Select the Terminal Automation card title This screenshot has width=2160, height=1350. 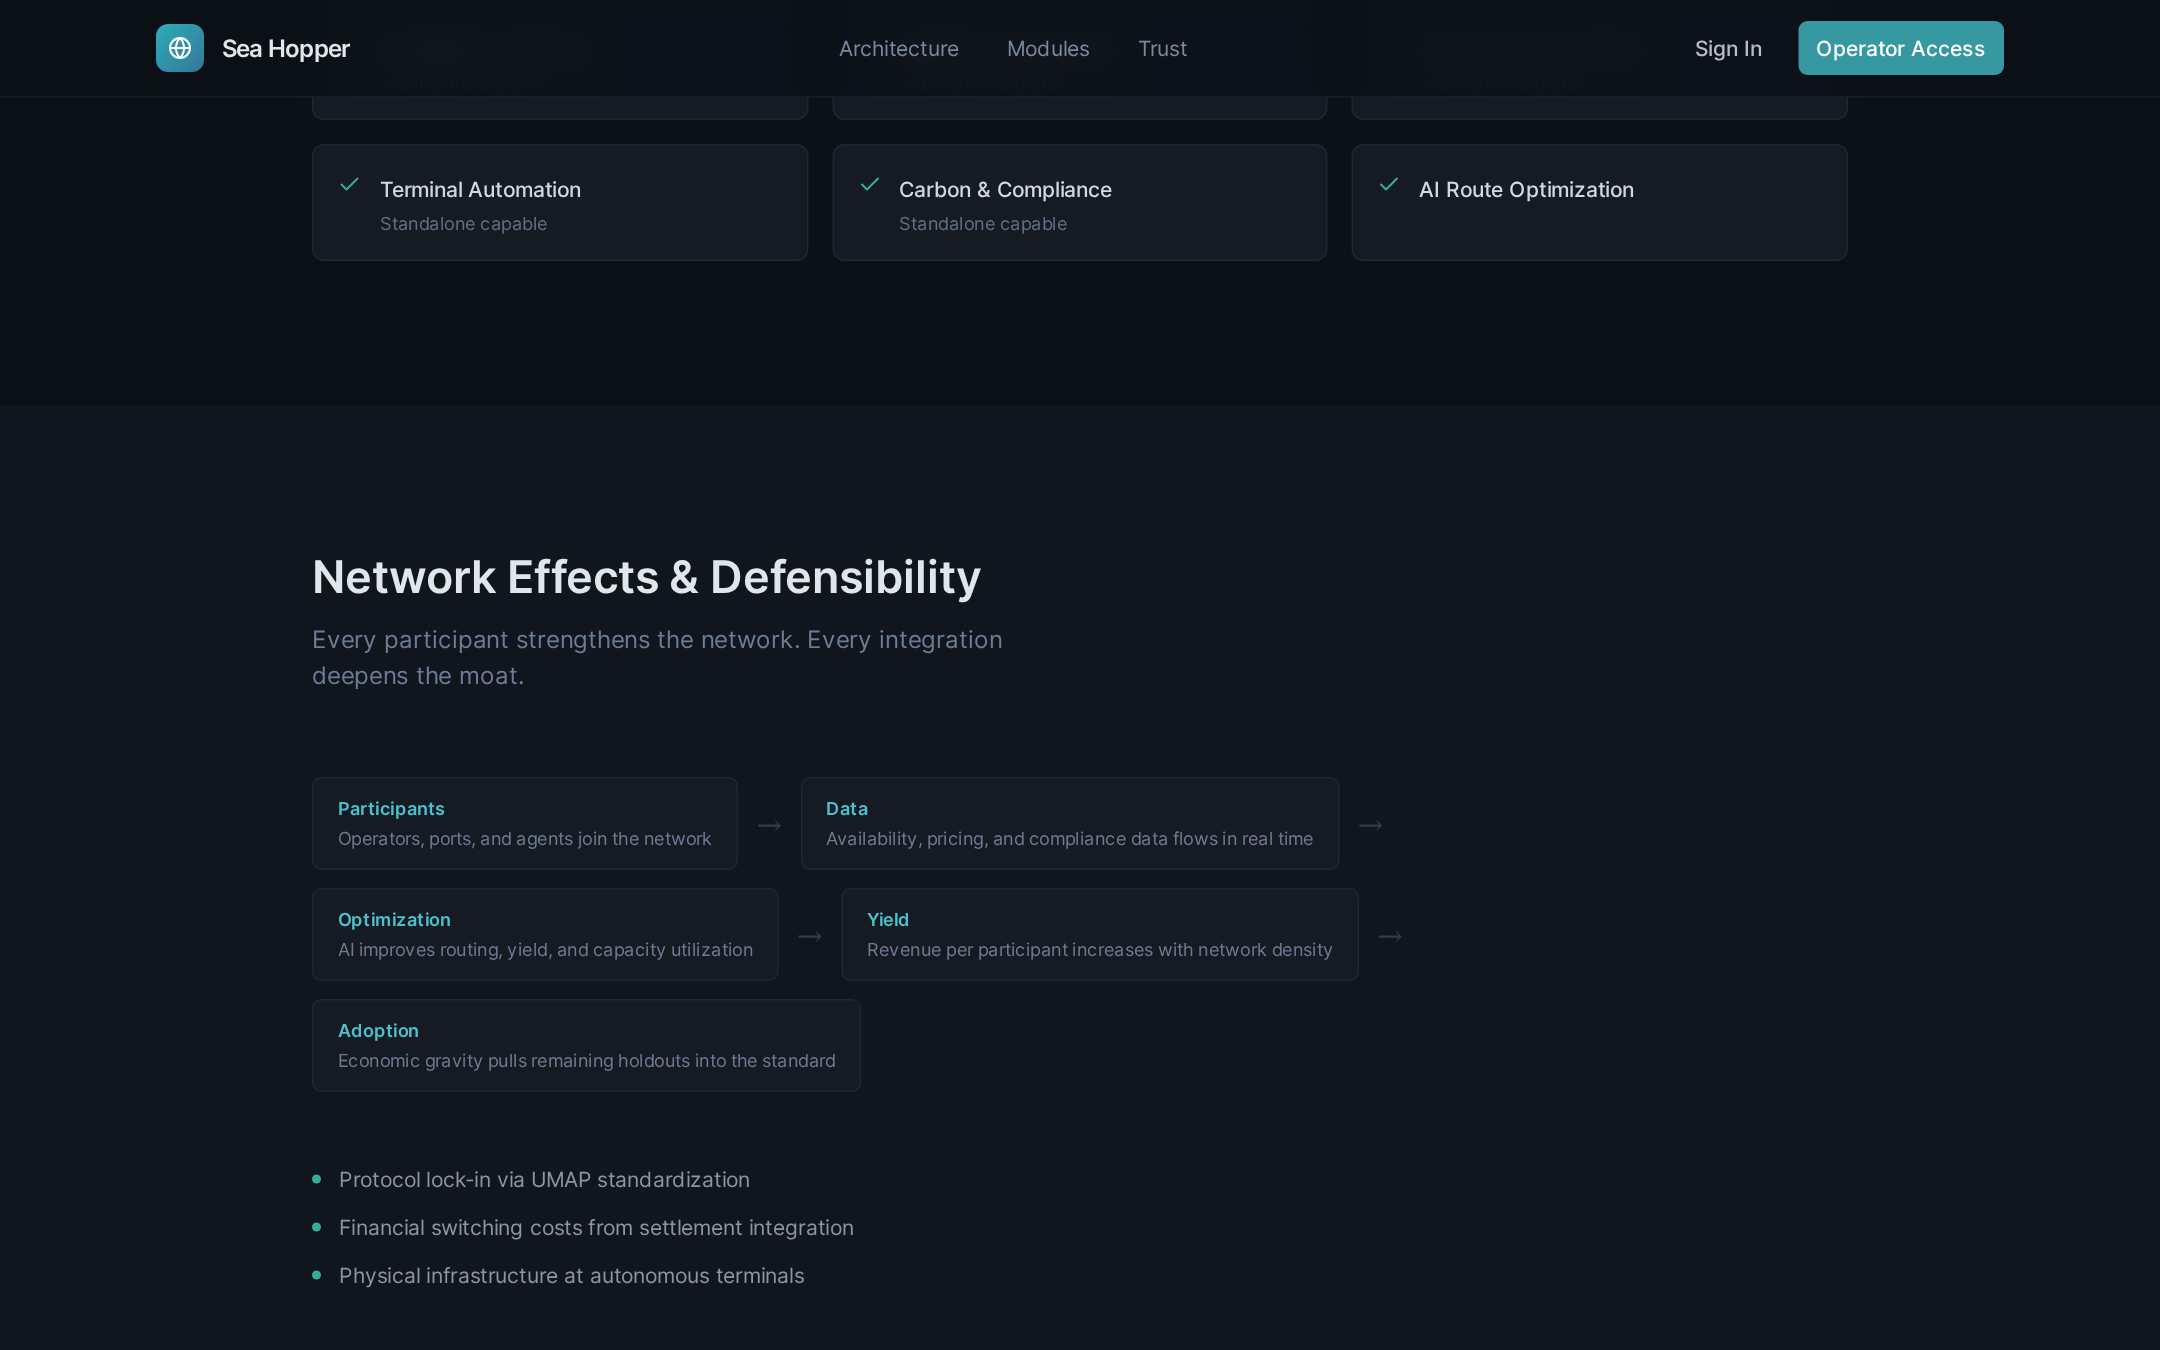tap(480, 190)
